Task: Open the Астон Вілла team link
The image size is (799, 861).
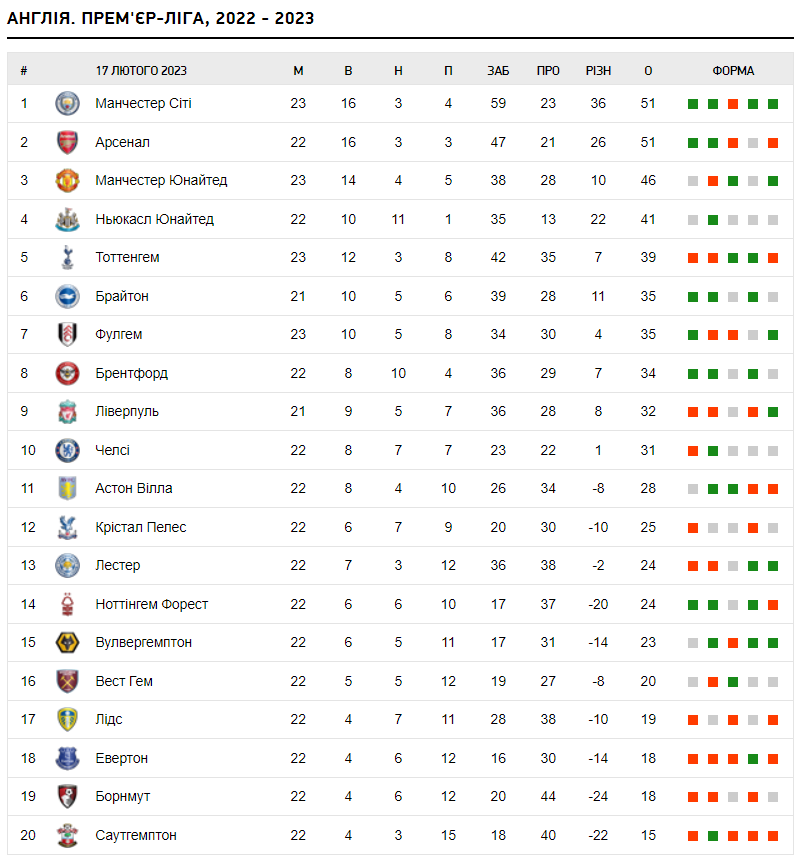Action: [x=133, y=488]
